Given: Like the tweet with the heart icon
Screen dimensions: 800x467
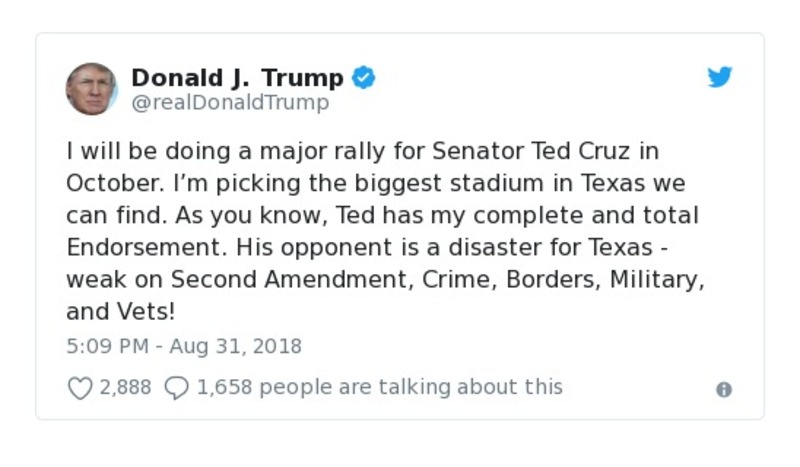Looking at the screenshot, I should (80, 388).
